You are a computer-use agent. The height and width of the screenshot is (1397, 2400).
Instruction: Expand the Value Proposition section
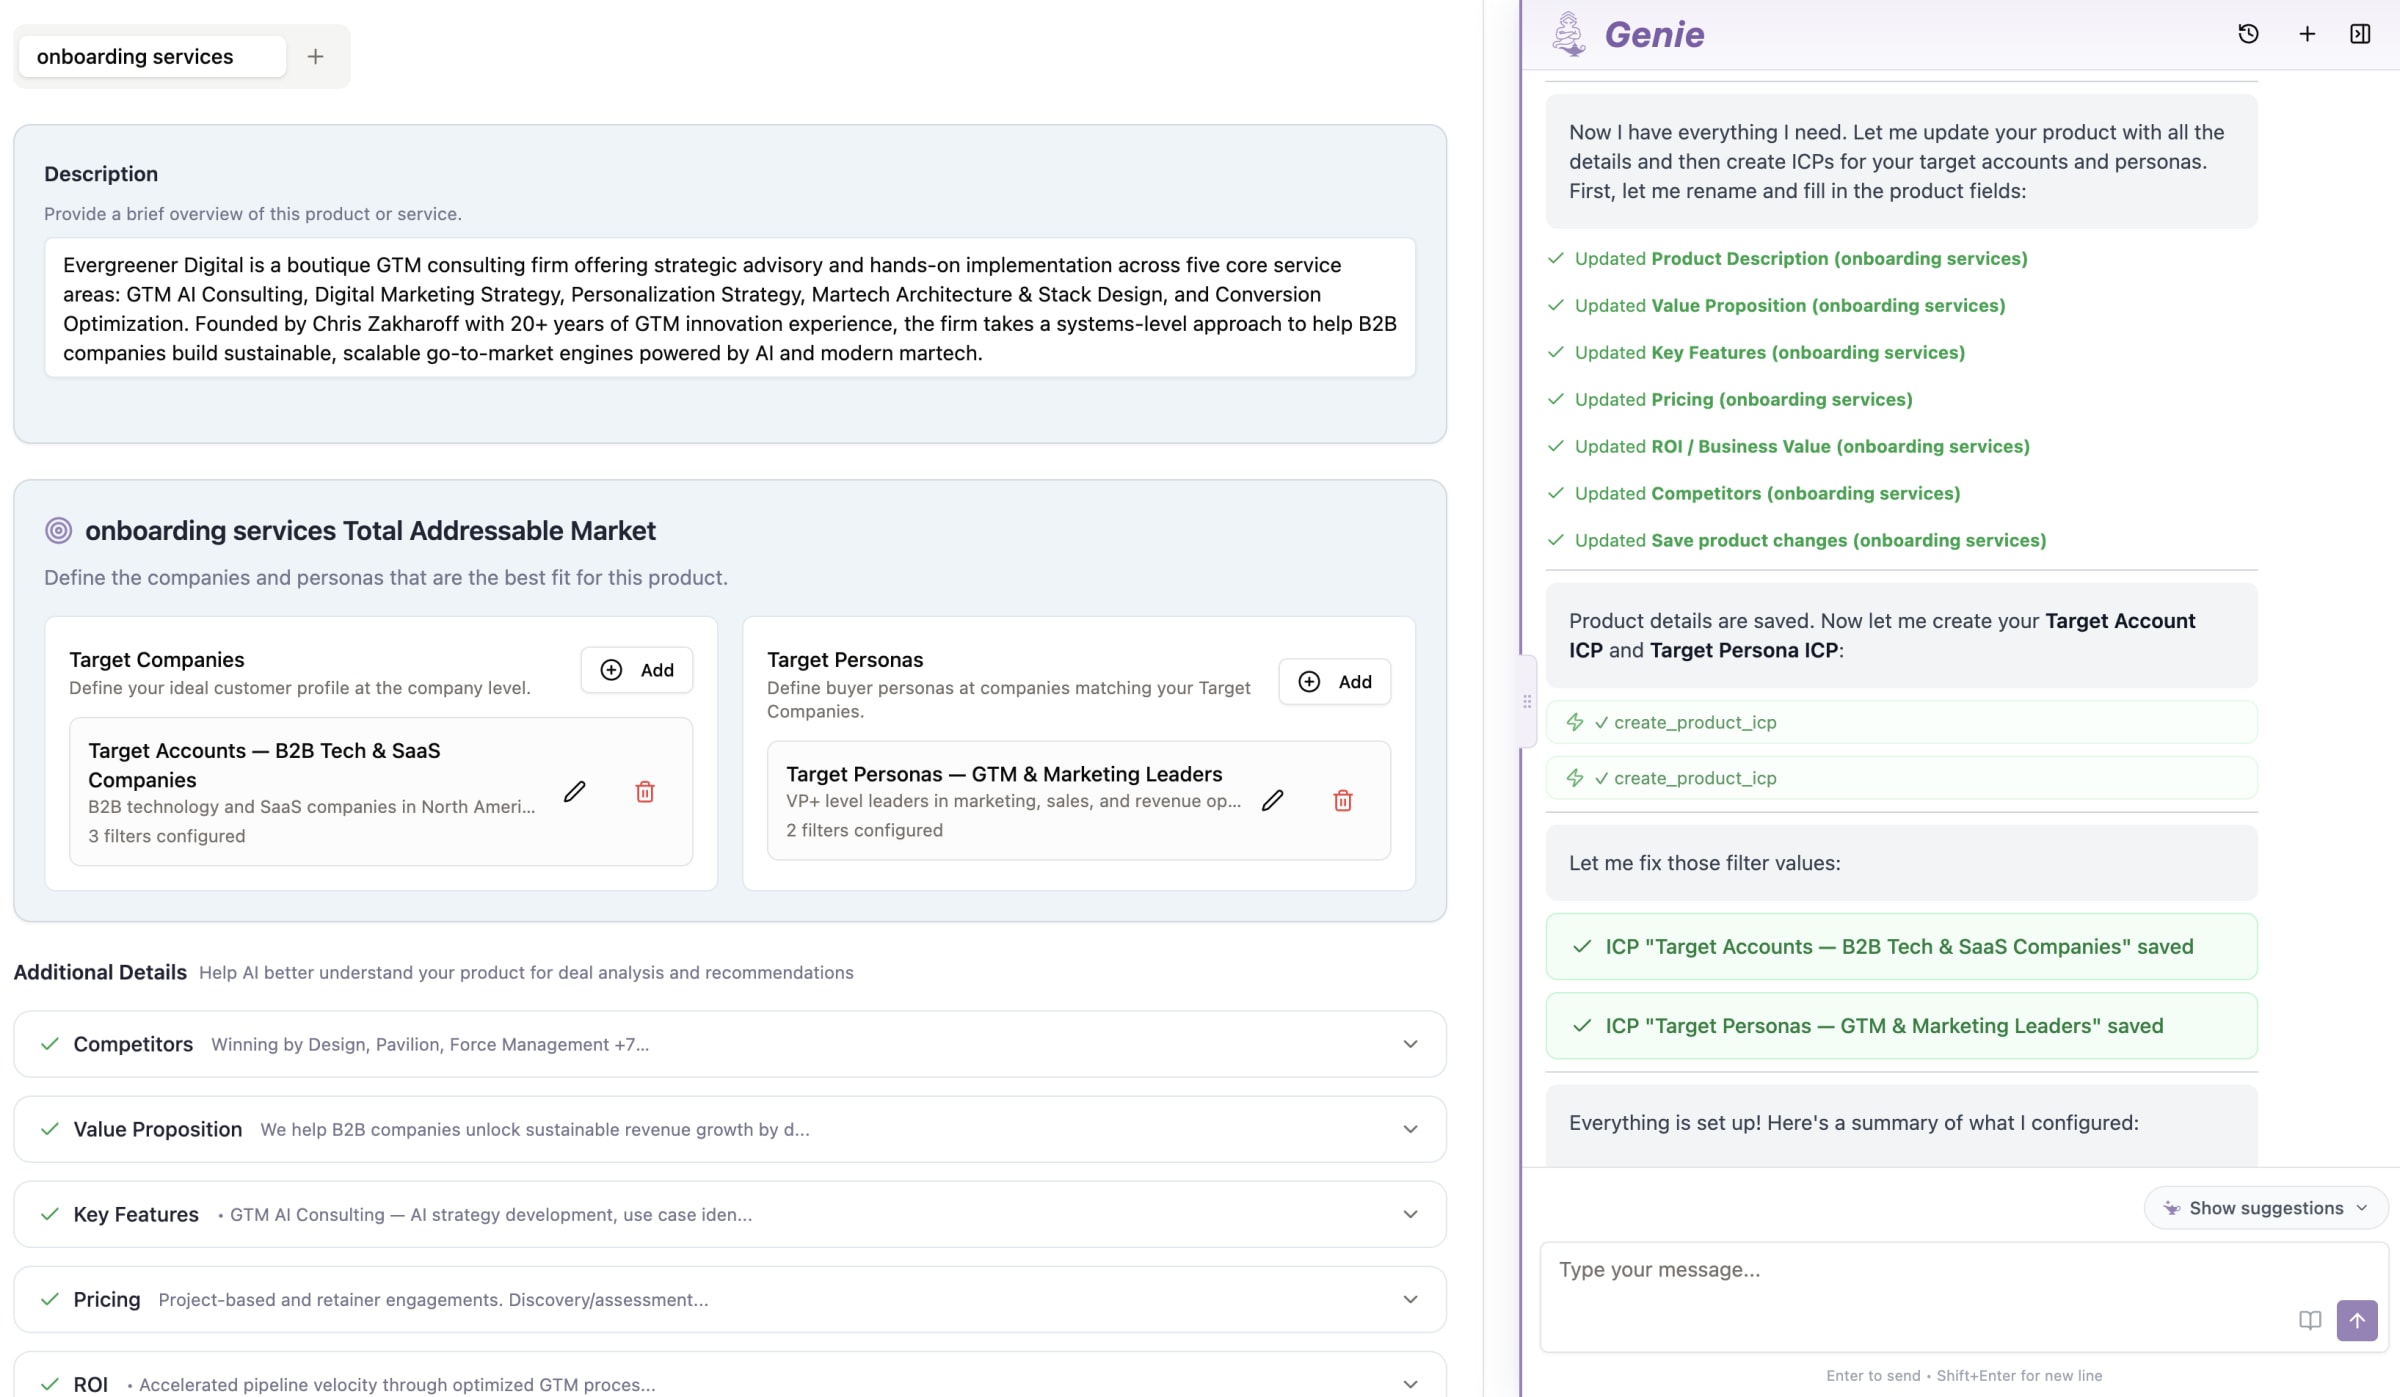click(1410, 1129)
